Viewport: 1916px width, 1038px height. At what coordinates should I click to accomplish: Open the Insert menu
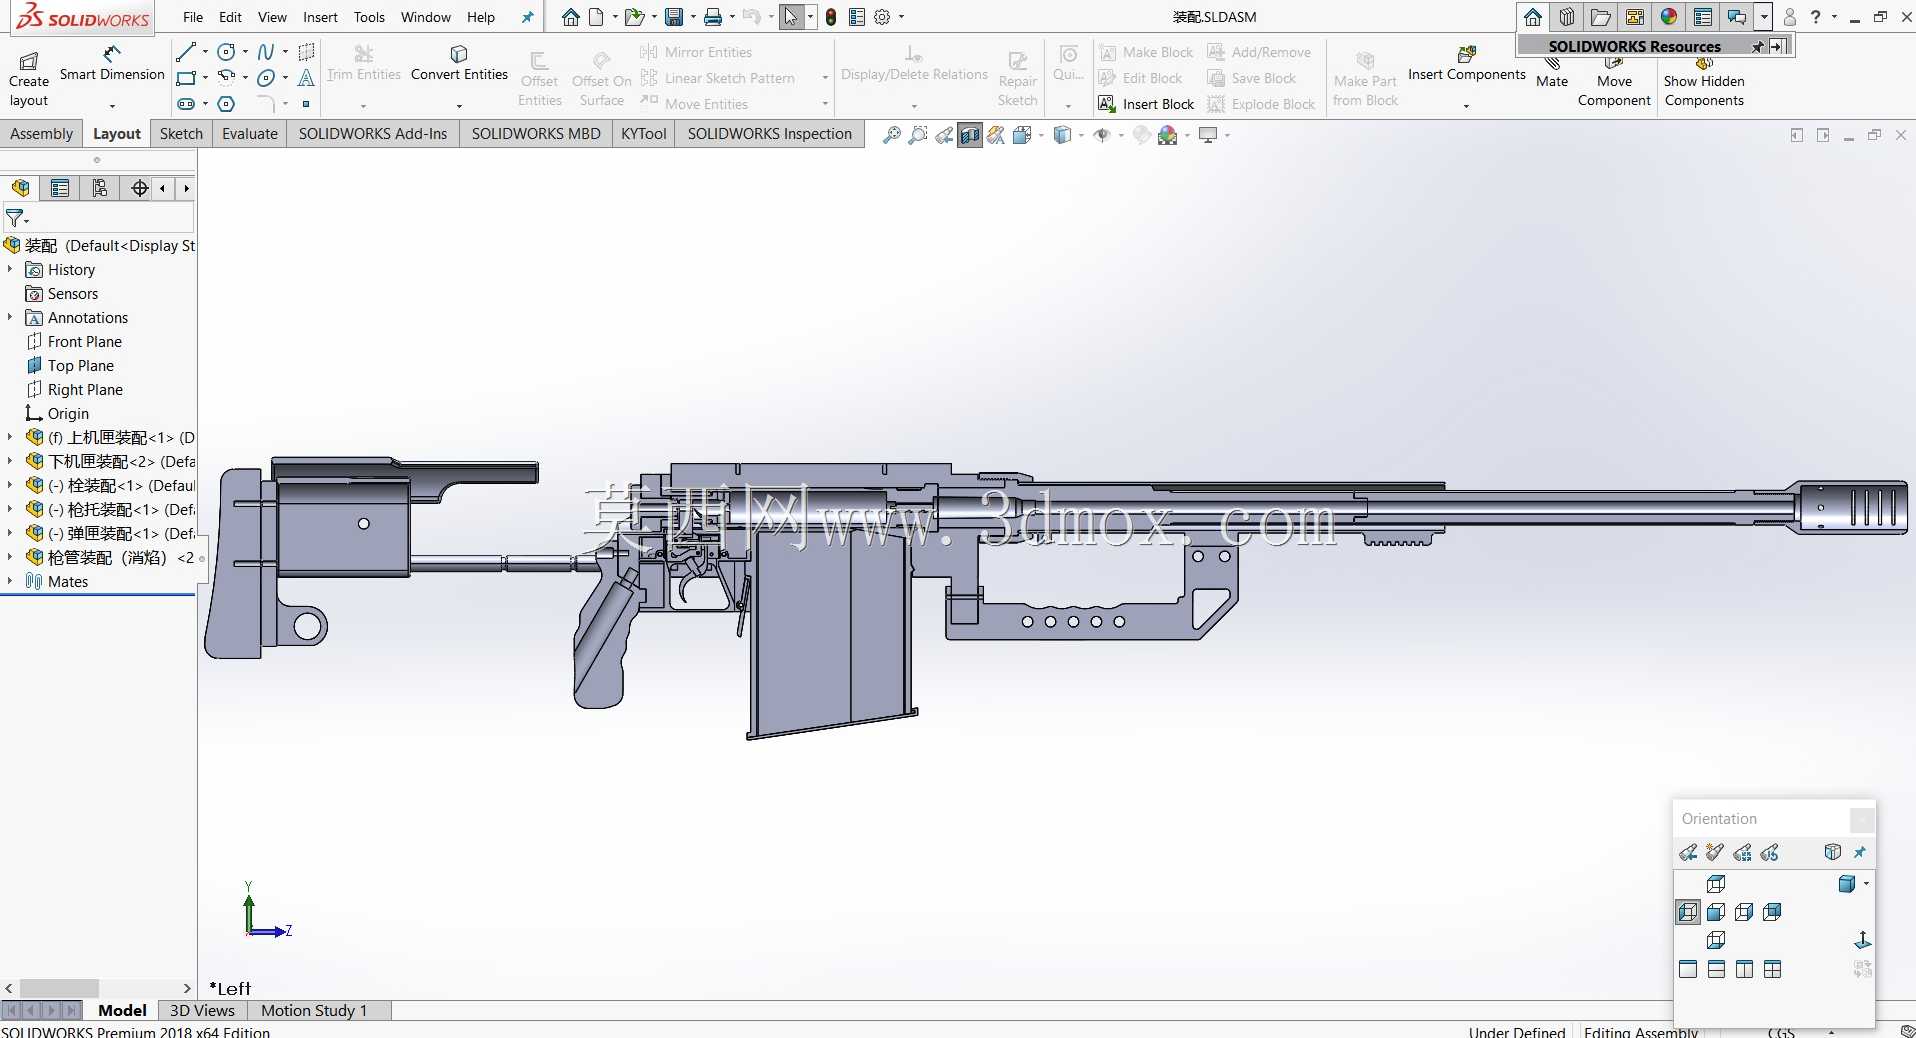click(x=320, y=17)
